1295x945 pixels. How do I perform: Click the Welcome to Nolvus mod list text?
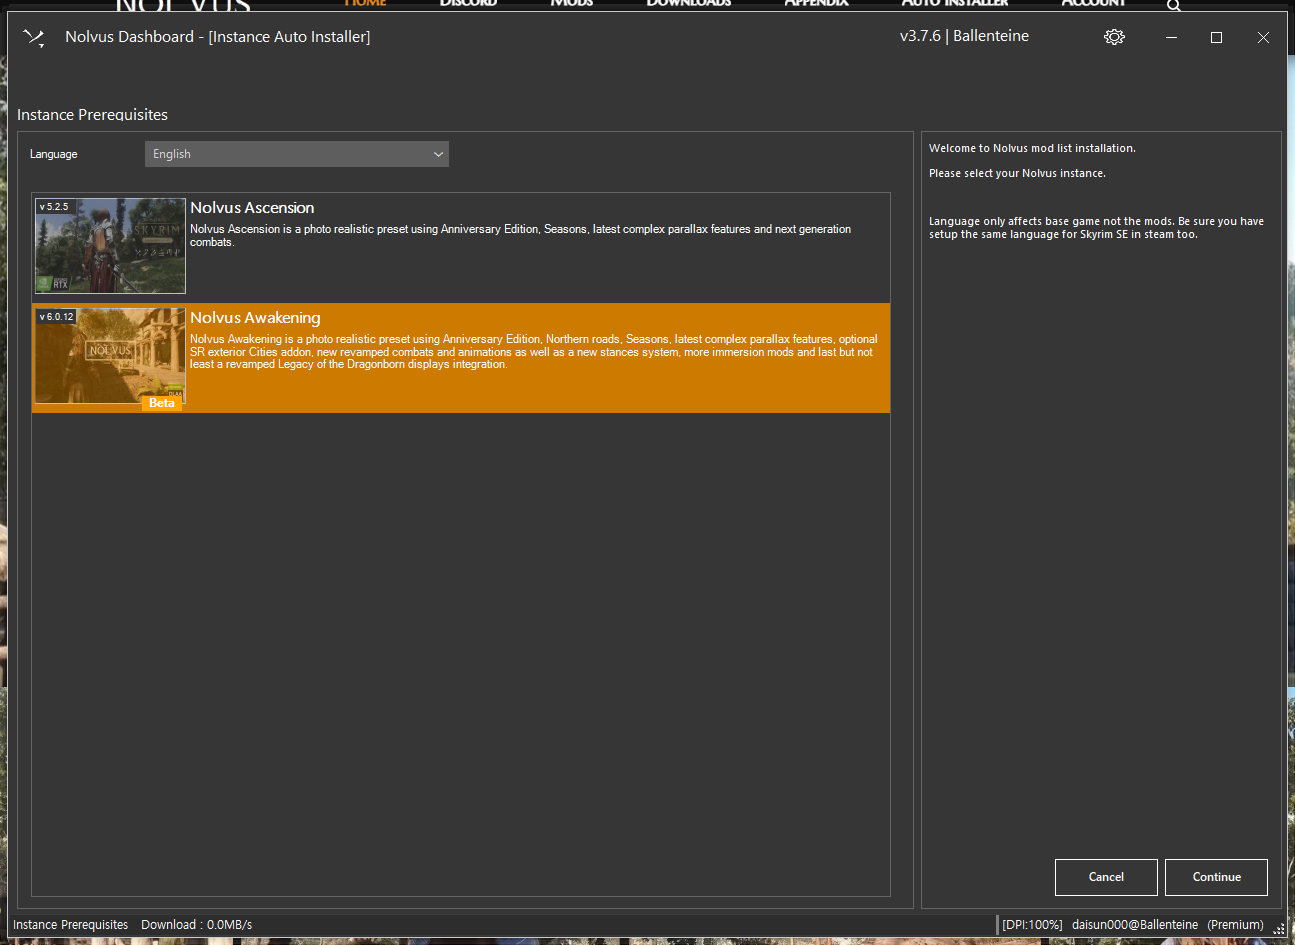click(x=1032, y=148)
